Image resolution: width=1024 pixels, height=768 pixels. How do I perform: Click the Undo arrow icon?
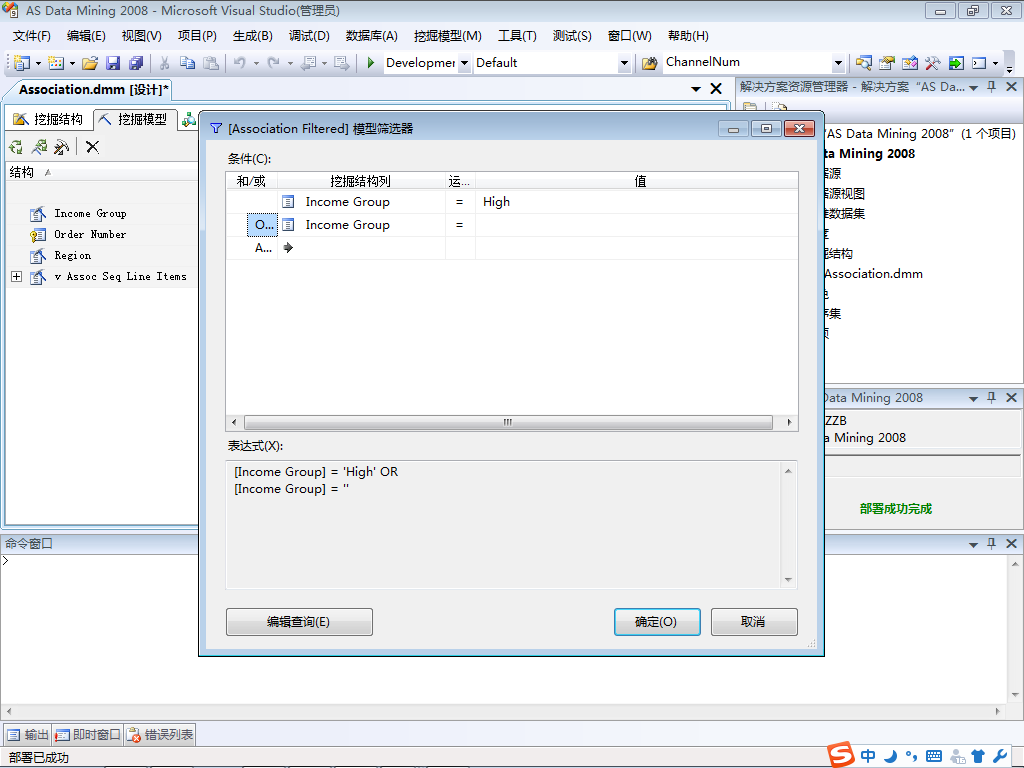240,63
